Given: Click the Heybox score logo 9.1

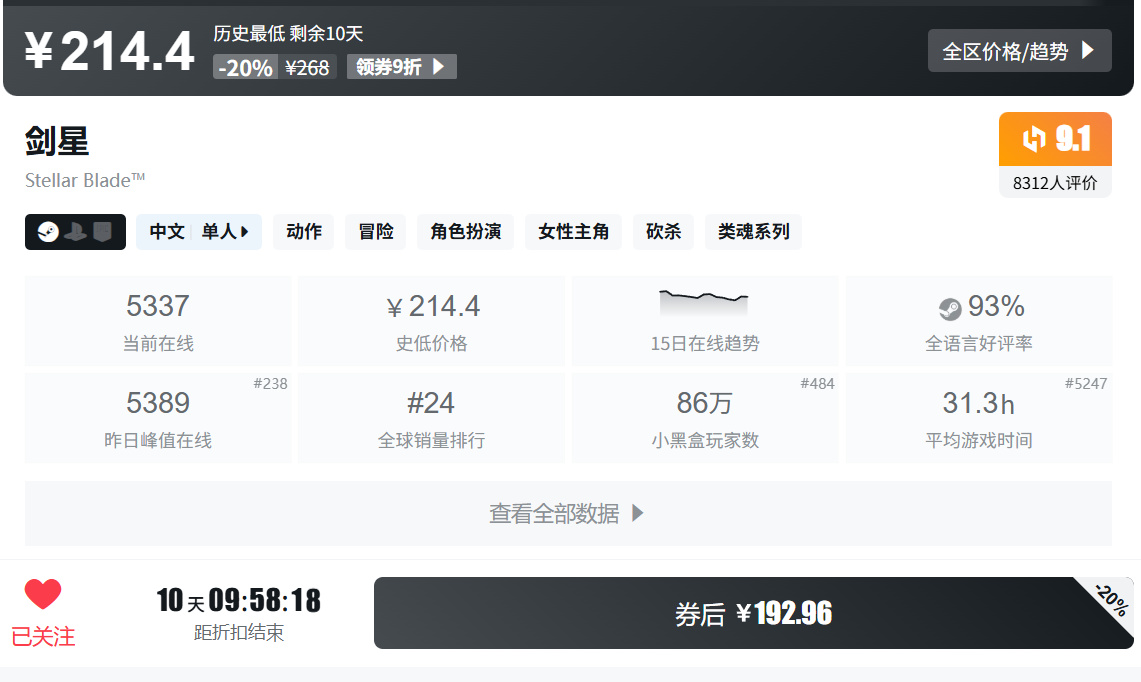Looking at the screenshot, I should [x=1055, y=138].
